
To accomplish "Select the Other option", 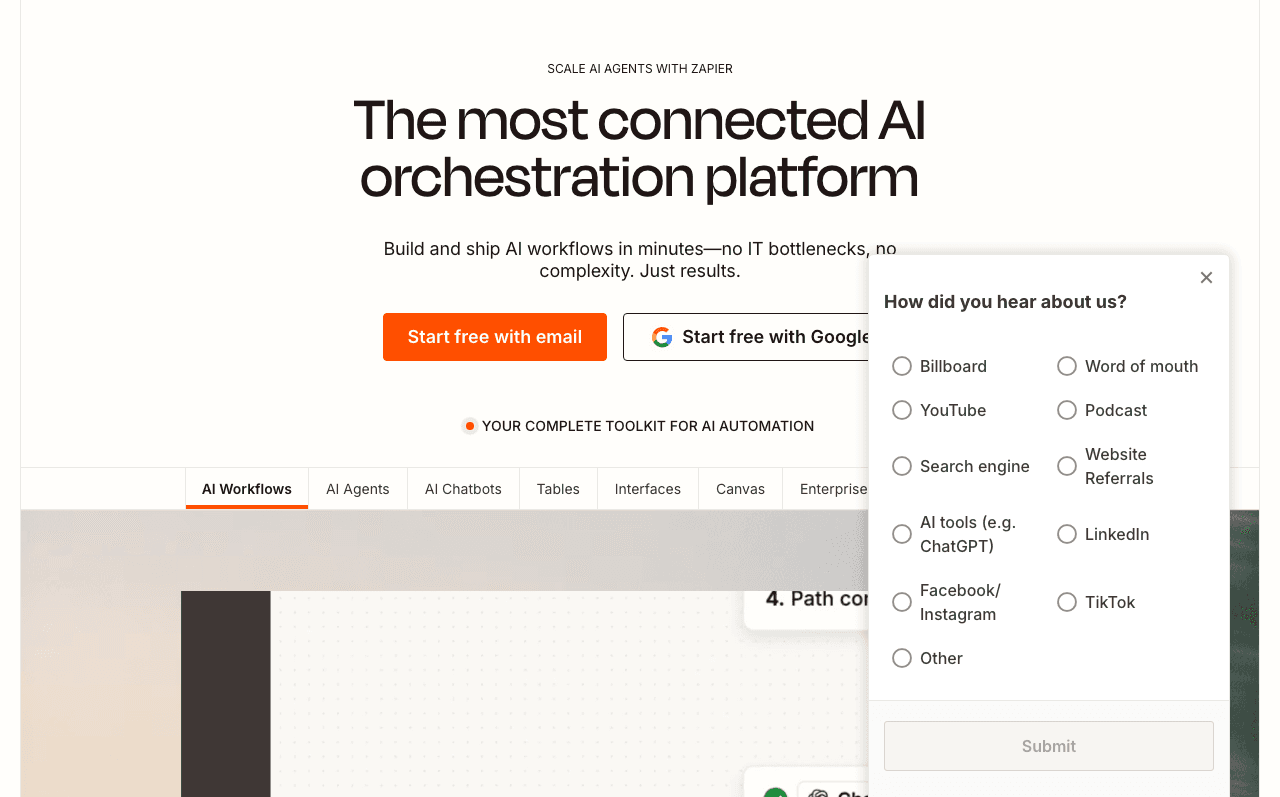I will tap(901, 658).
